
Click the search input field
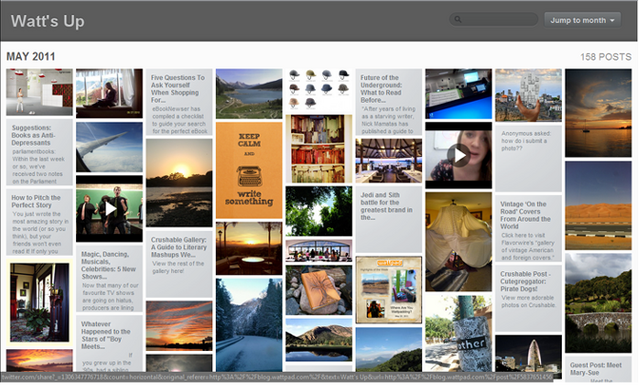(493, 20)
